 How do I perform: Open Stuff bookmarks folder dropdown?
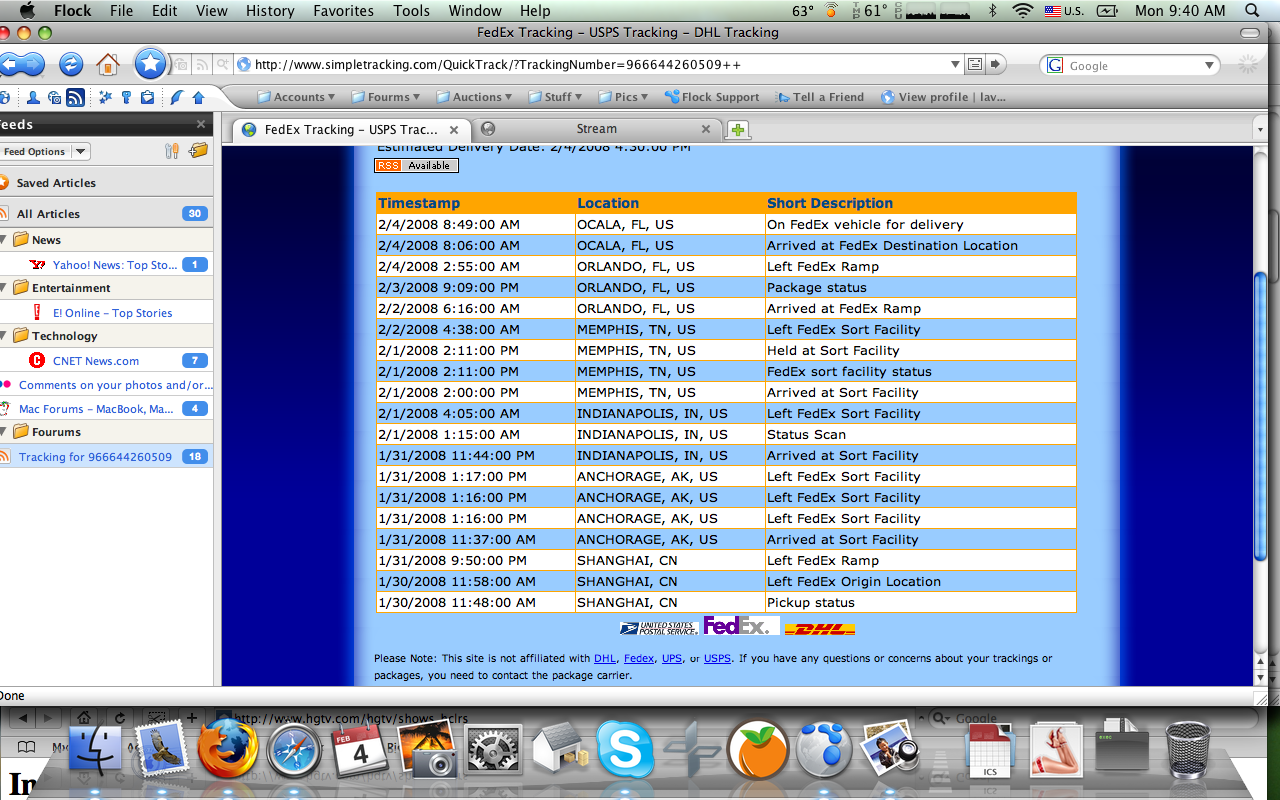[x=555, y=97]
